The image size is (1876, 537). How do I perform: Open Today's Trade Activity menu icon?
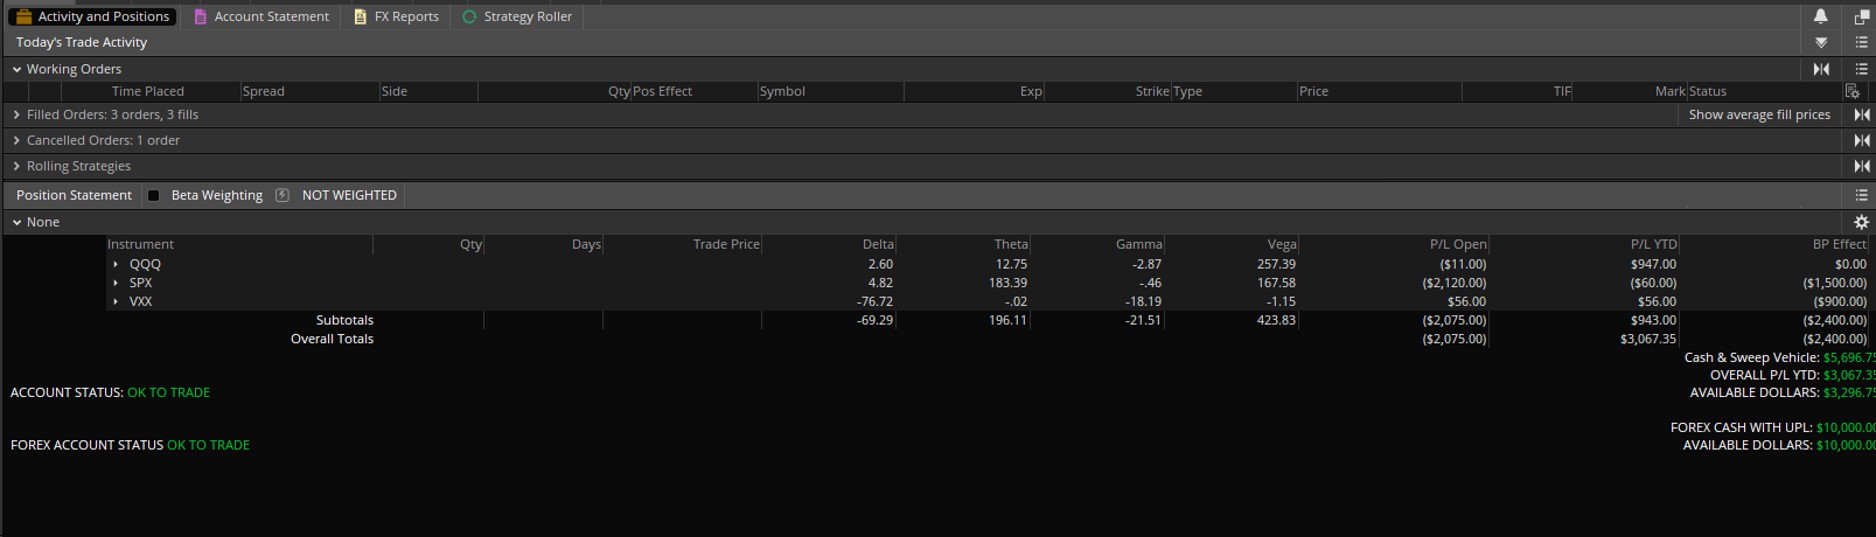click(x=1861, y=42)
